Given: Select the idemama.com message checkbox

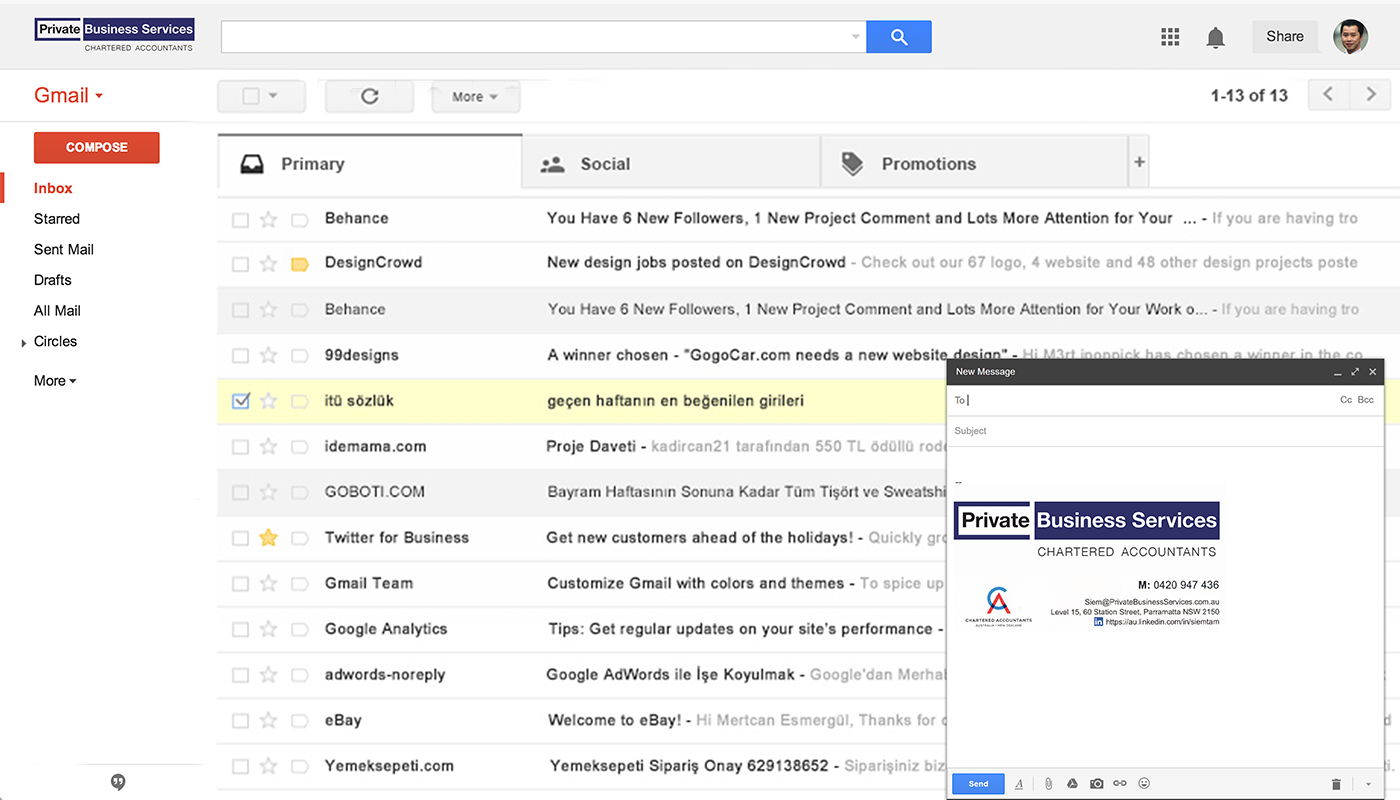Looking at the screenshot, I should coord(240,447).
